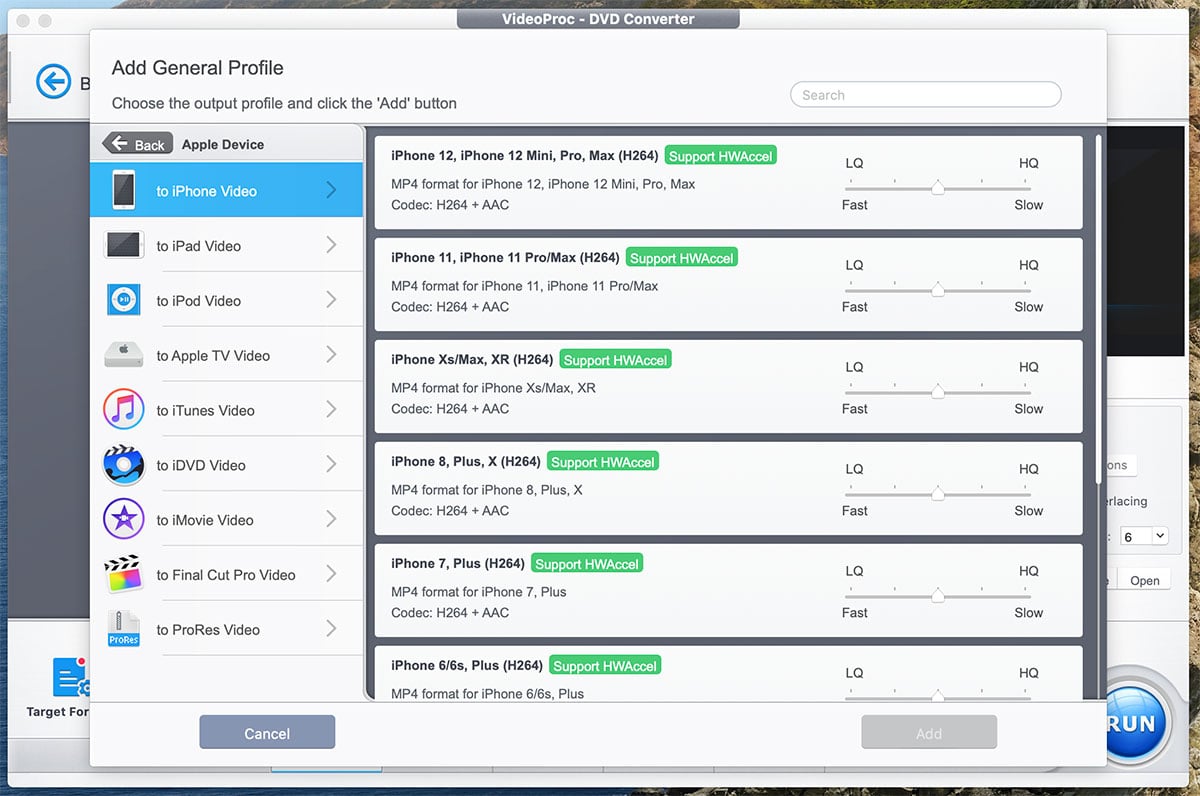
Task: Expand the to iDVD Video chevron
Action: tap(331, 465)
